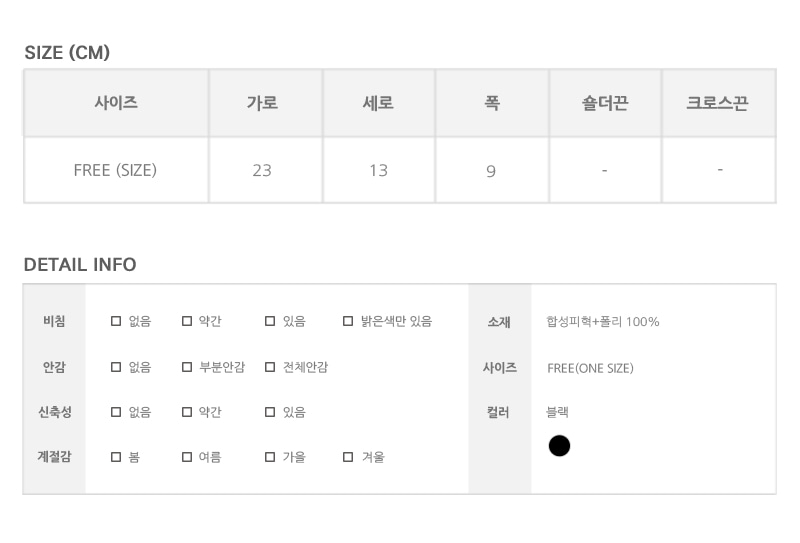Tick the 봄 season checkbox
This screenshot has height=543, width=800.
coord(116,457)
